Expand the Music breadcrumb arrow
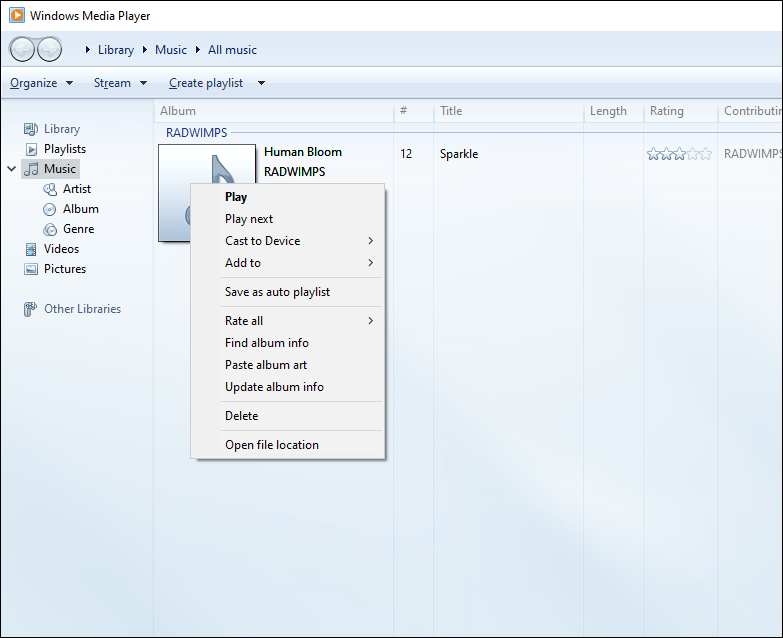Image resolution: width=783 pixels, height=638 pixels. pos(145,49)
